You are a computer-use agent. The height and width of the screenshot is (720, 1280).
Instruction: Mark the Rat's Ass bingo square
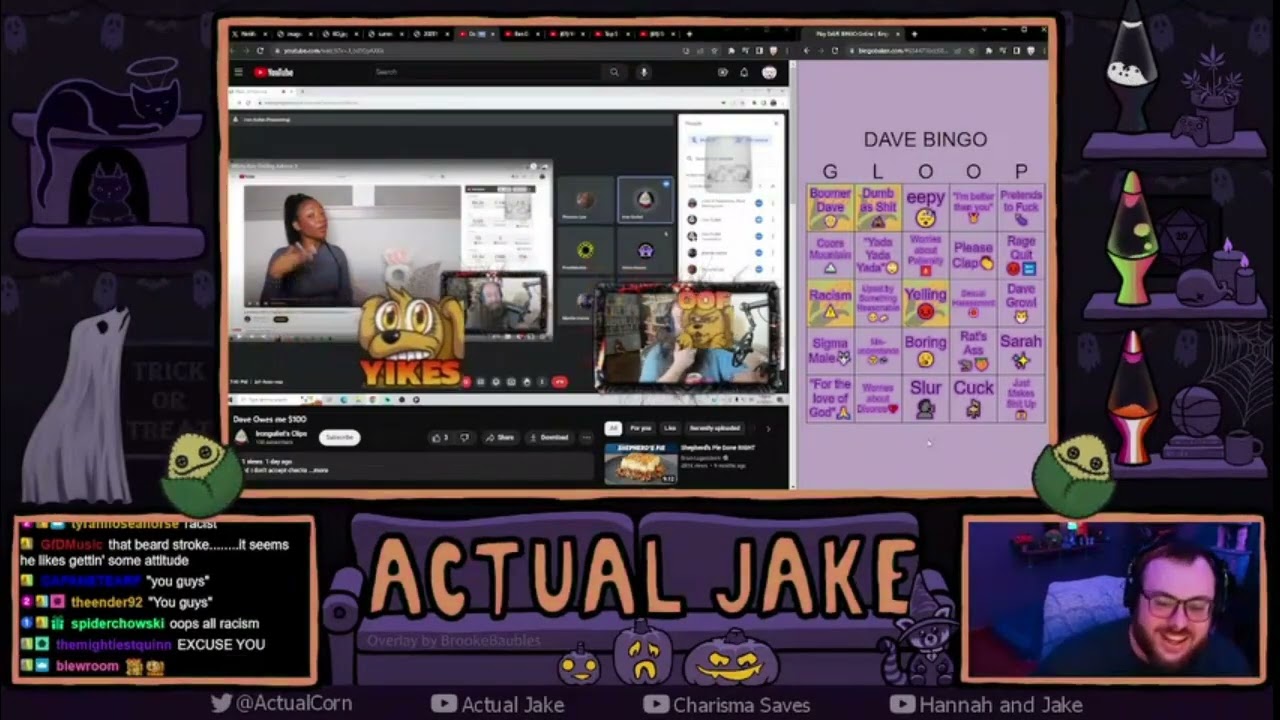point(974,351)
